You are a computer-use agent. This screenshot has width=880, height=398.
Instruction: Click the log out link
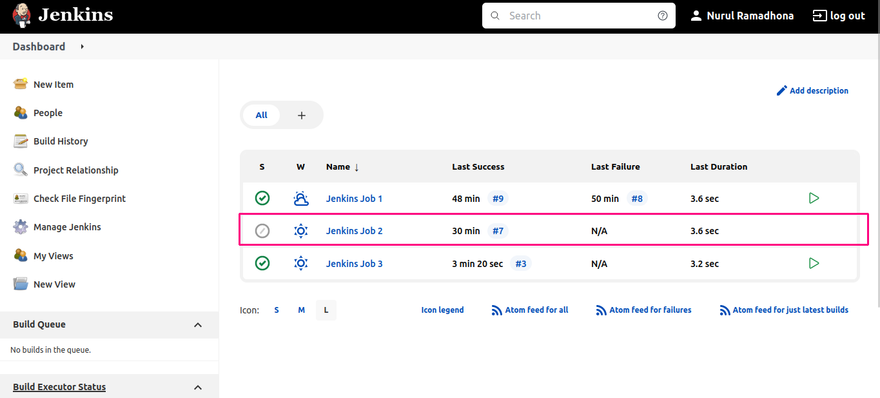(x=847, y=16)
